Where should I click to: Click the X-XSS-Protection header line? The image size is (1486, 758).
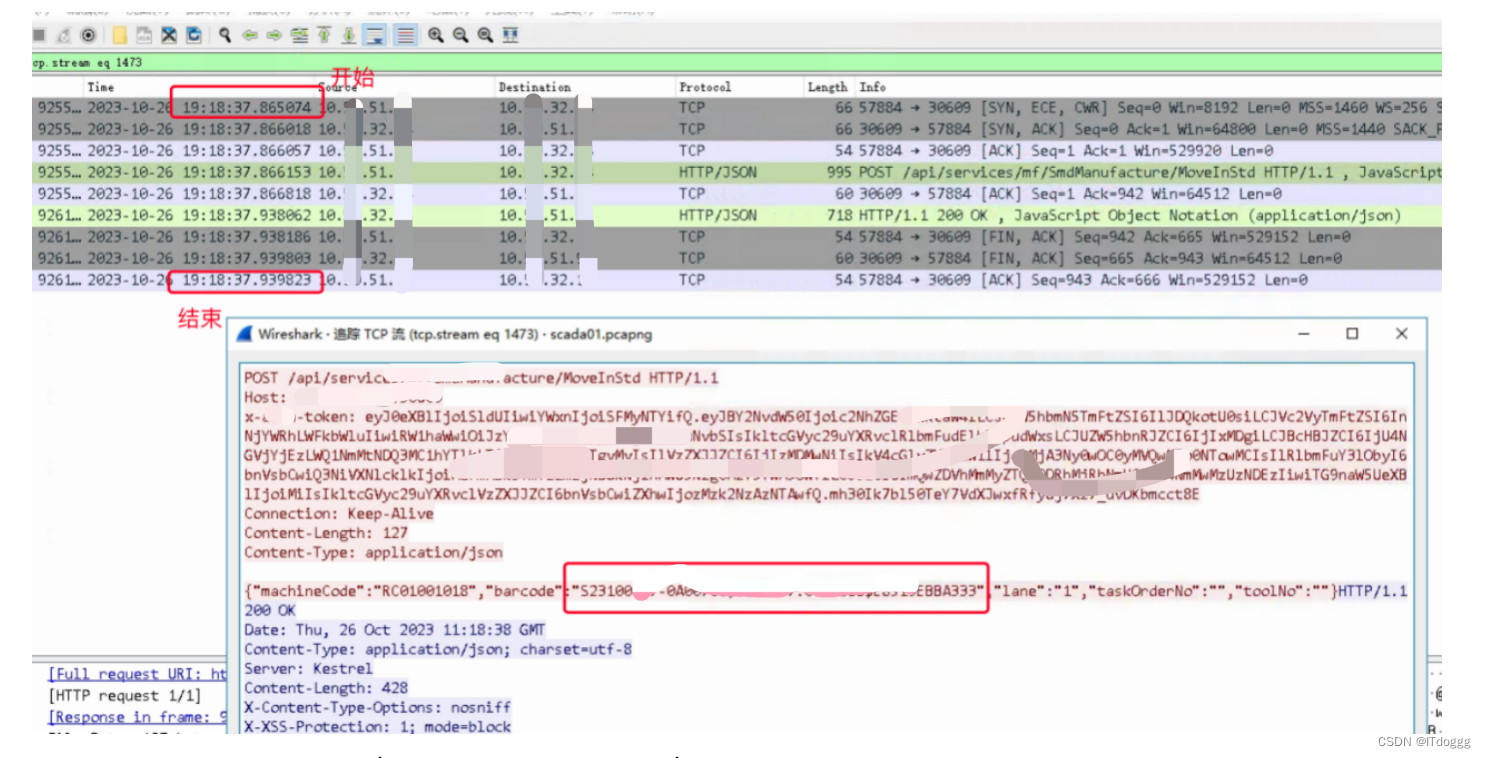click(x=377, y=727)
